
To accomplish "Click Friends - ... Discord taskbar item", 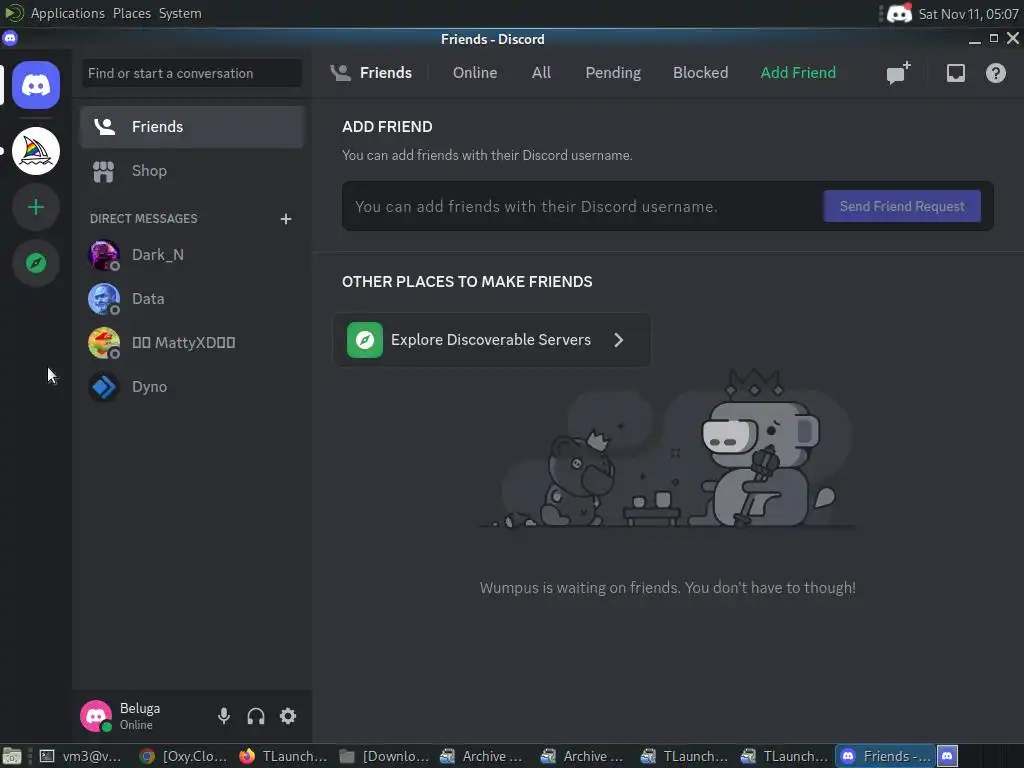I will click(x=886, y=756).
